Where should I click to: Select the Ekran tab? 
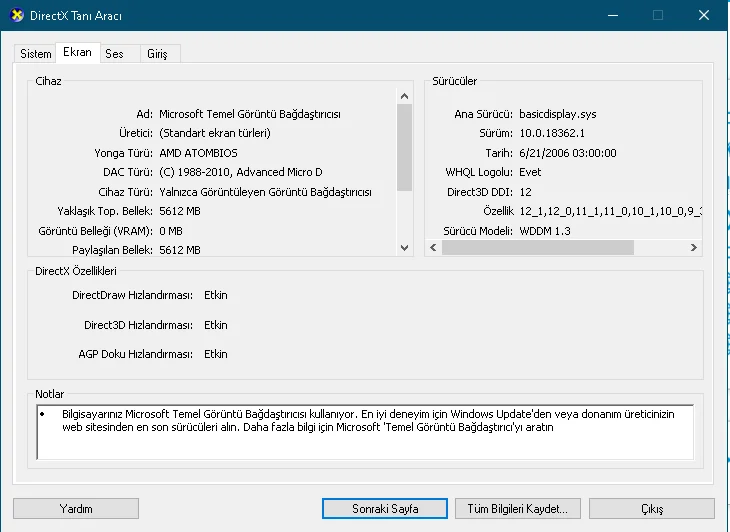pos(77,52)
